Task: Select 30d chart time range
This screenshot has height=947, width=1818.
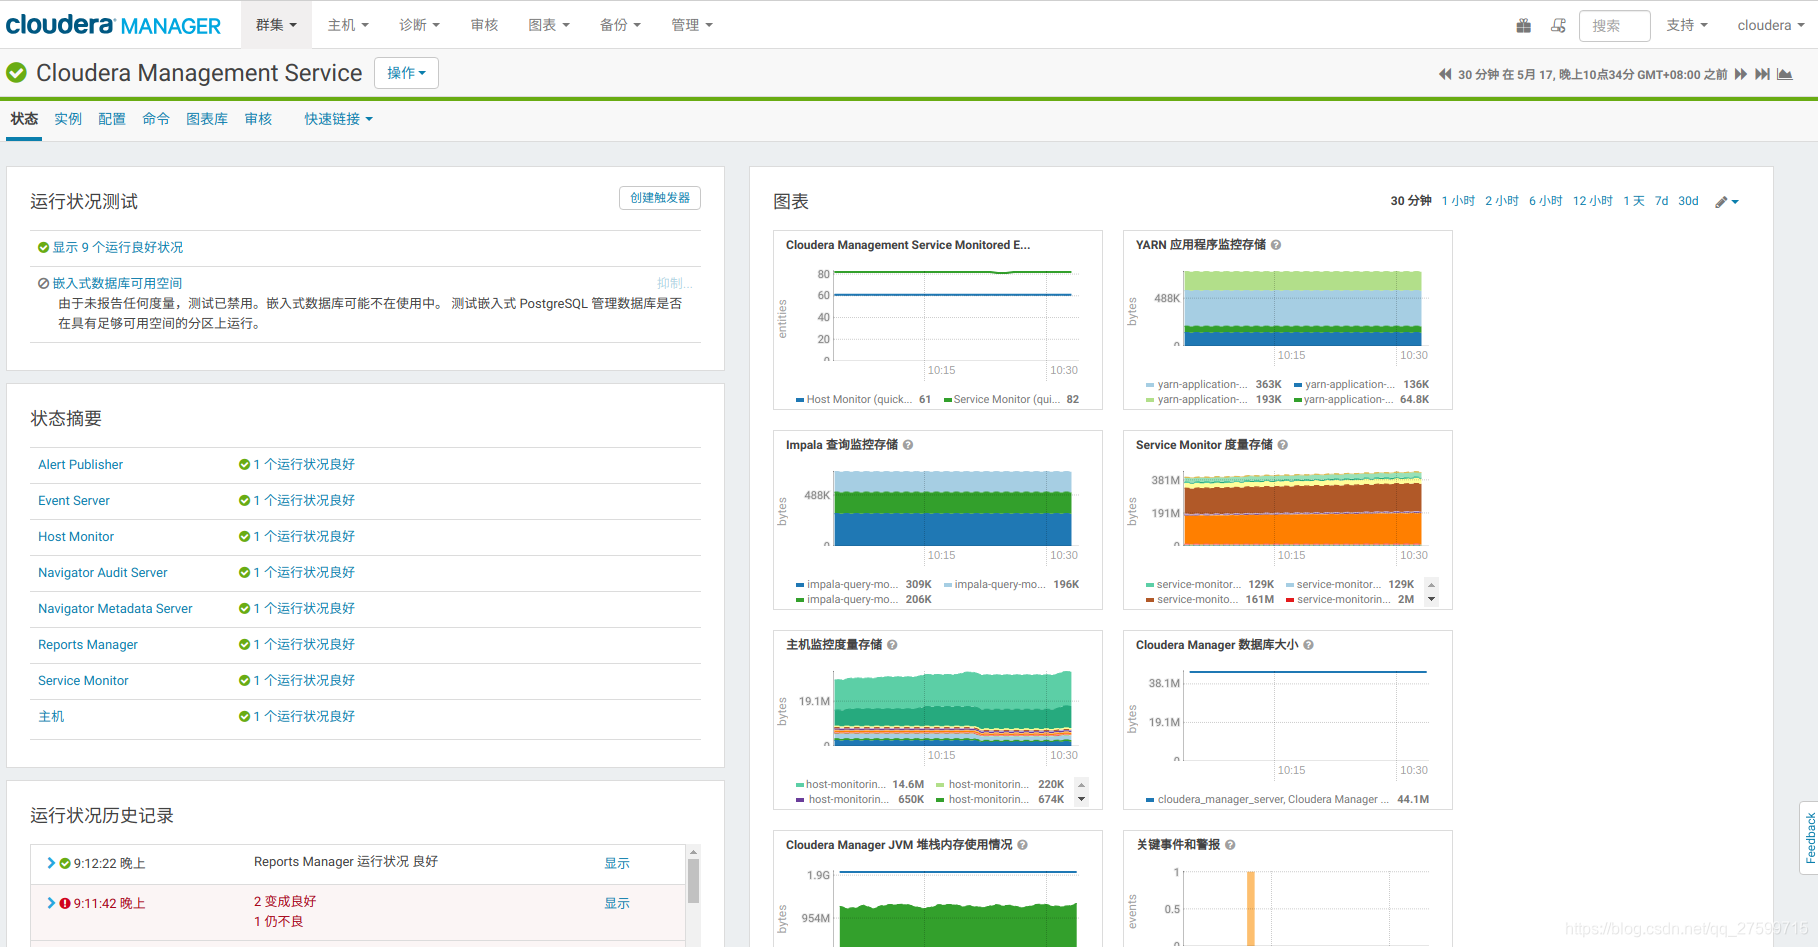Action: click(1688, 201)
